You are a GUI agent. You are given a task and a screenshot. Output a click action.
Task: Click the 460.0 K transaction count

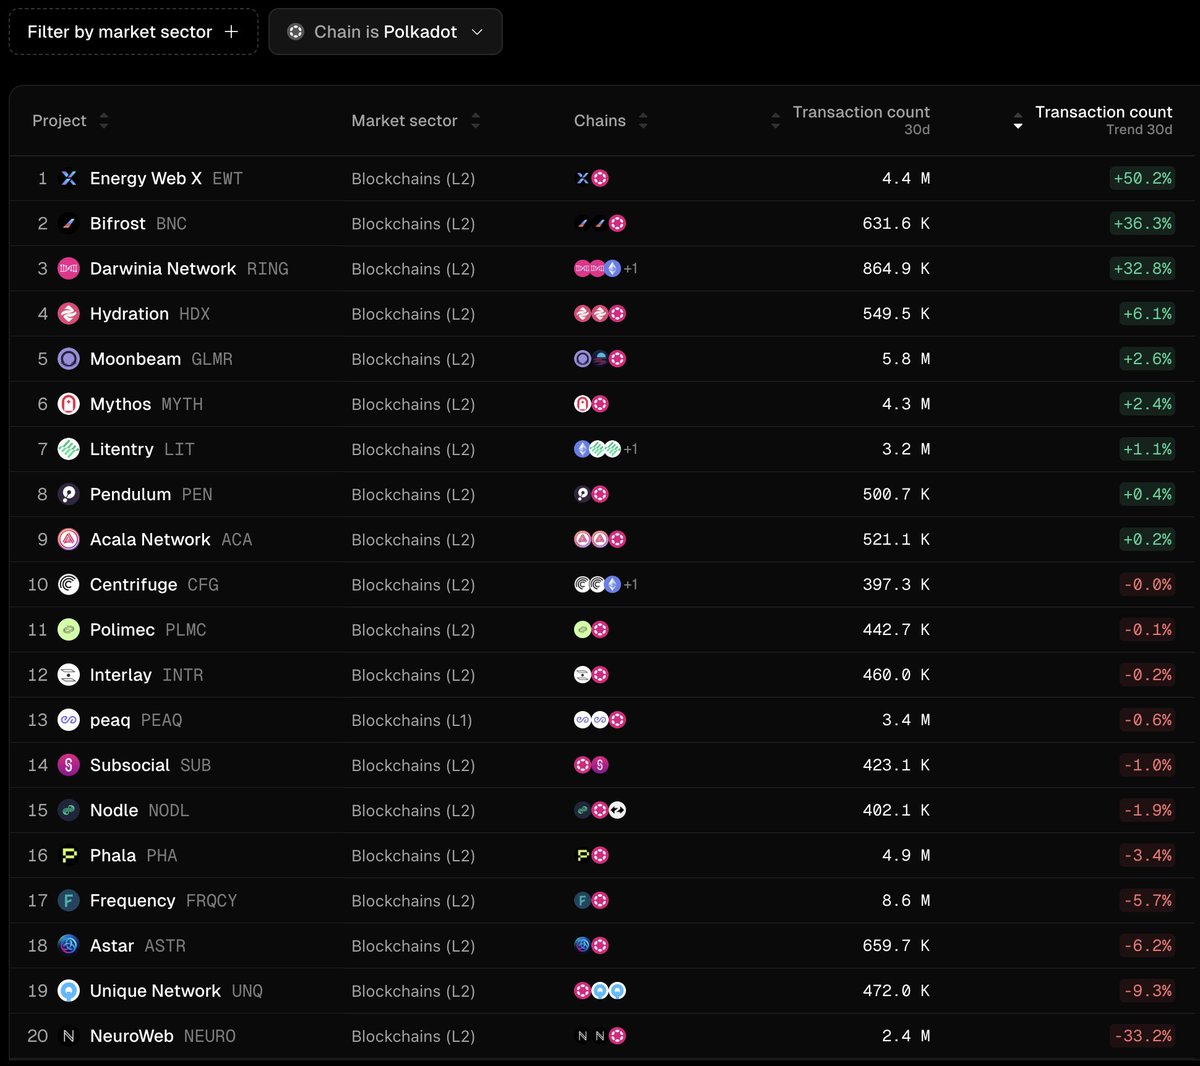pyautogui.click(x=896, y=675)
